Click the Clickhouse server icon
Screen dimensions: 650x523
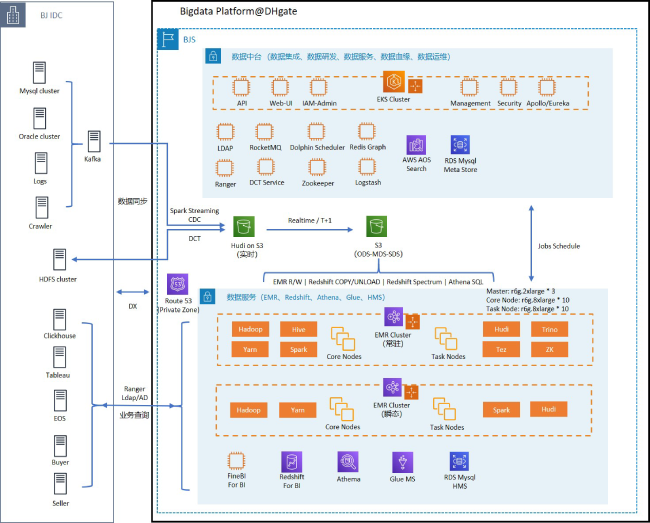click(61, 319)
